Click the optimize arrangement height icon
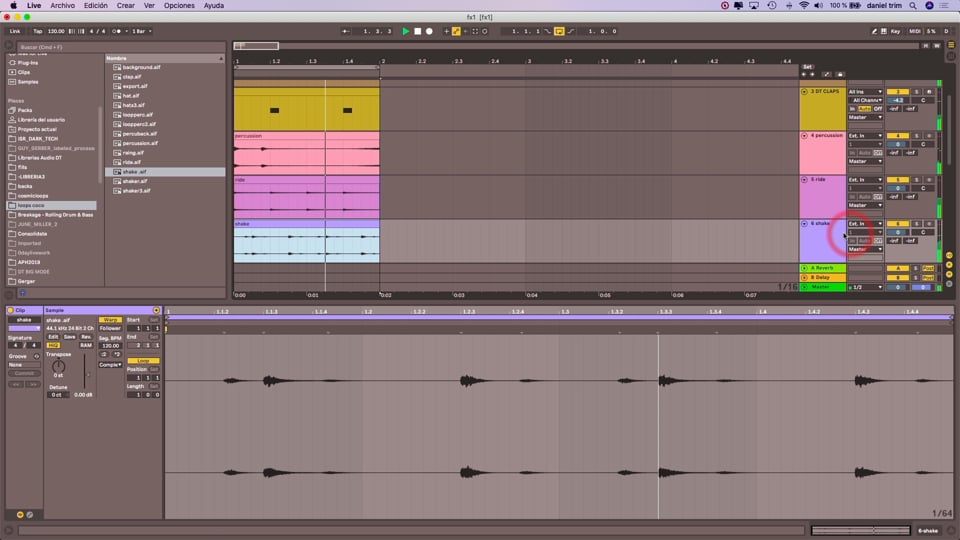This screenshot has height=540, width=960. click(925, 46)
